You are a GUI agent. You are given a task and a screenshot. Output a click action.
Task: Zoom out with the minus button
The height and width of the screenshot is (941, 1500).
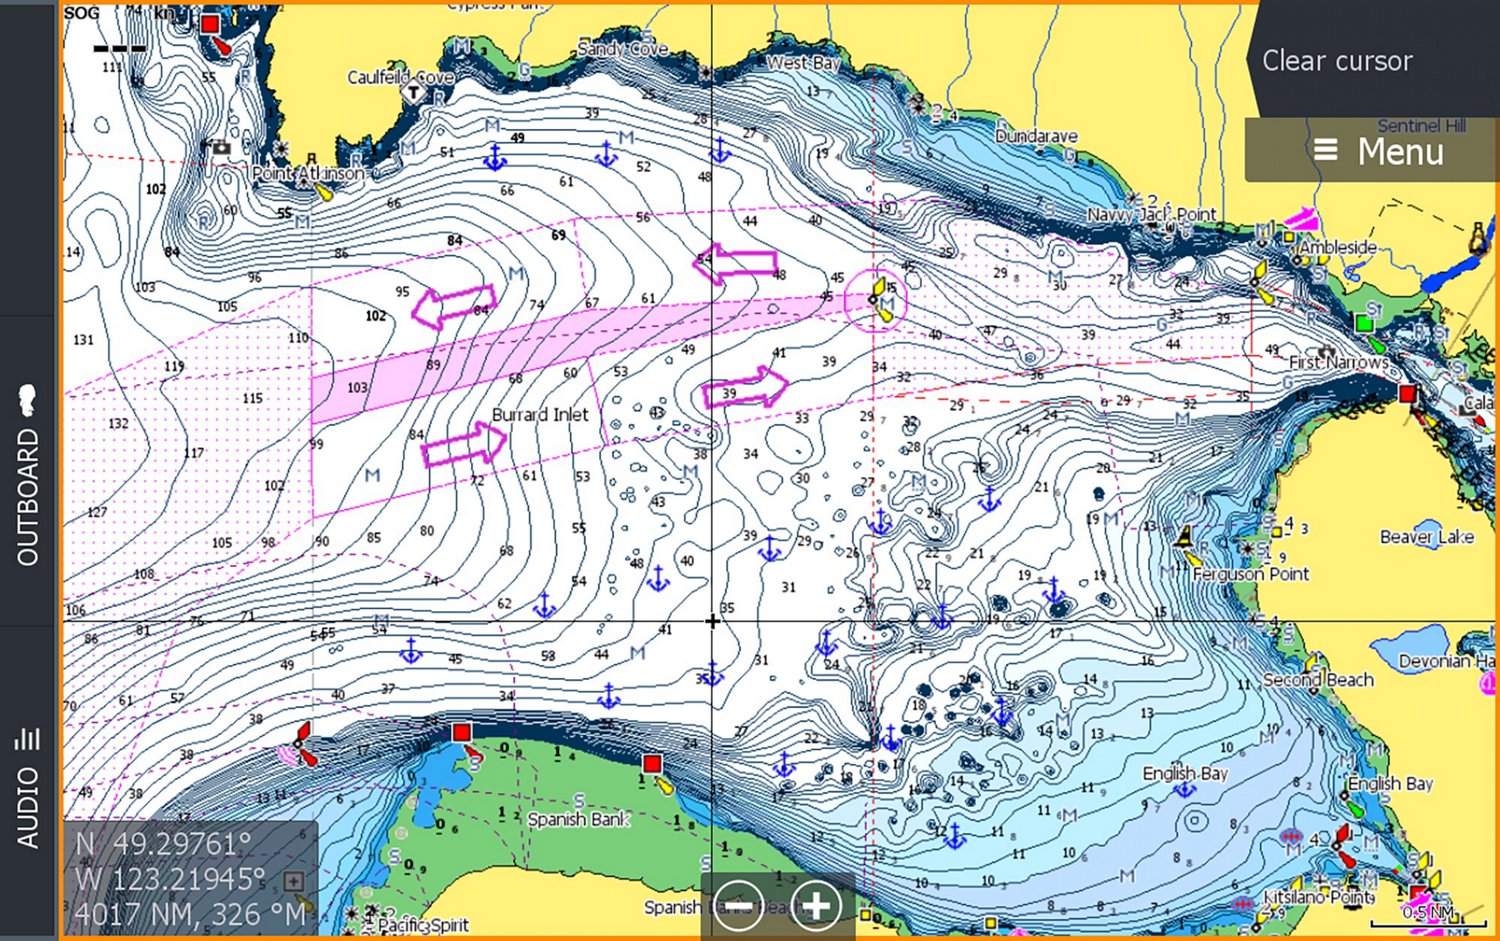tap(739, 906)
